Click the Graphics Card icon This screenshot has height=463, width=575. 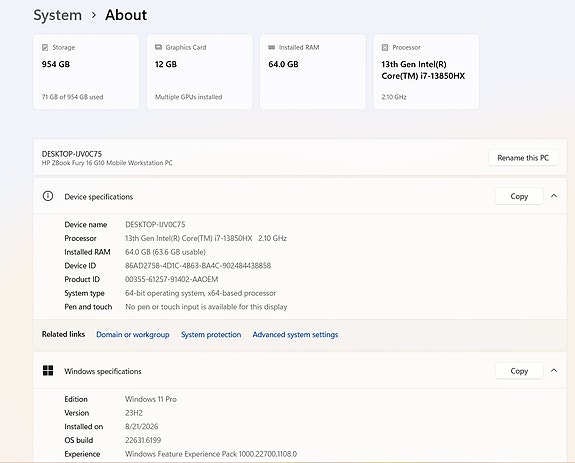pos(158,47)
